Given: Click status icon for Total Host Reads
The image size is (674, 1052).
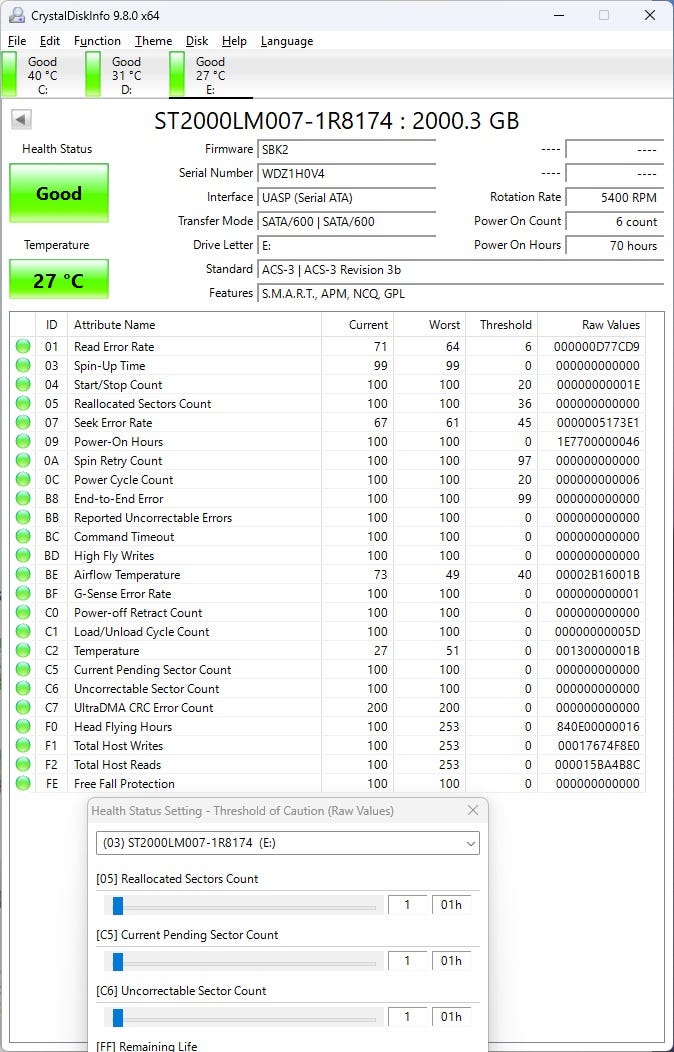Looking at the screenshot, I should (23, 764).
